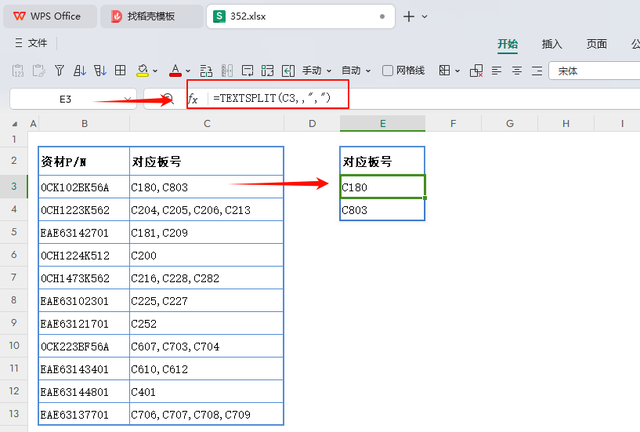Viewport: 640px width, 432px height.
Task: Click the insert columns icon
Action: (x=227, y=71)
